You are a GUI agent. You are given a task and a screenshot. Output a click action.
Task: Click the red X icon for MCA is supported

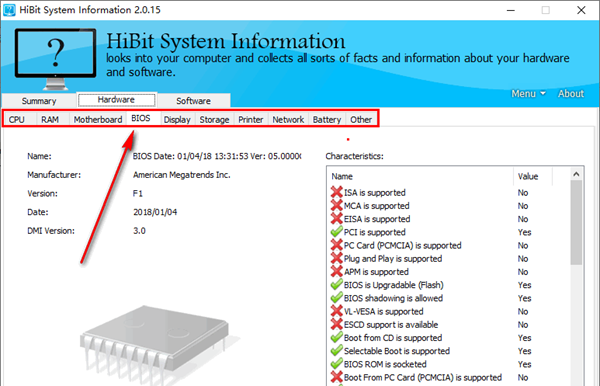point(336,205)
